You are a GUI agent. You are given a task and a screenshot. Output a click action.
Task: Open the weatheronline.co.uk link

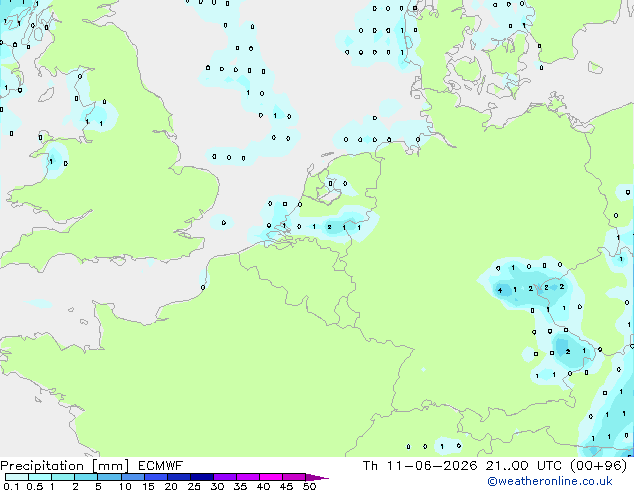(x=549, y=481)
